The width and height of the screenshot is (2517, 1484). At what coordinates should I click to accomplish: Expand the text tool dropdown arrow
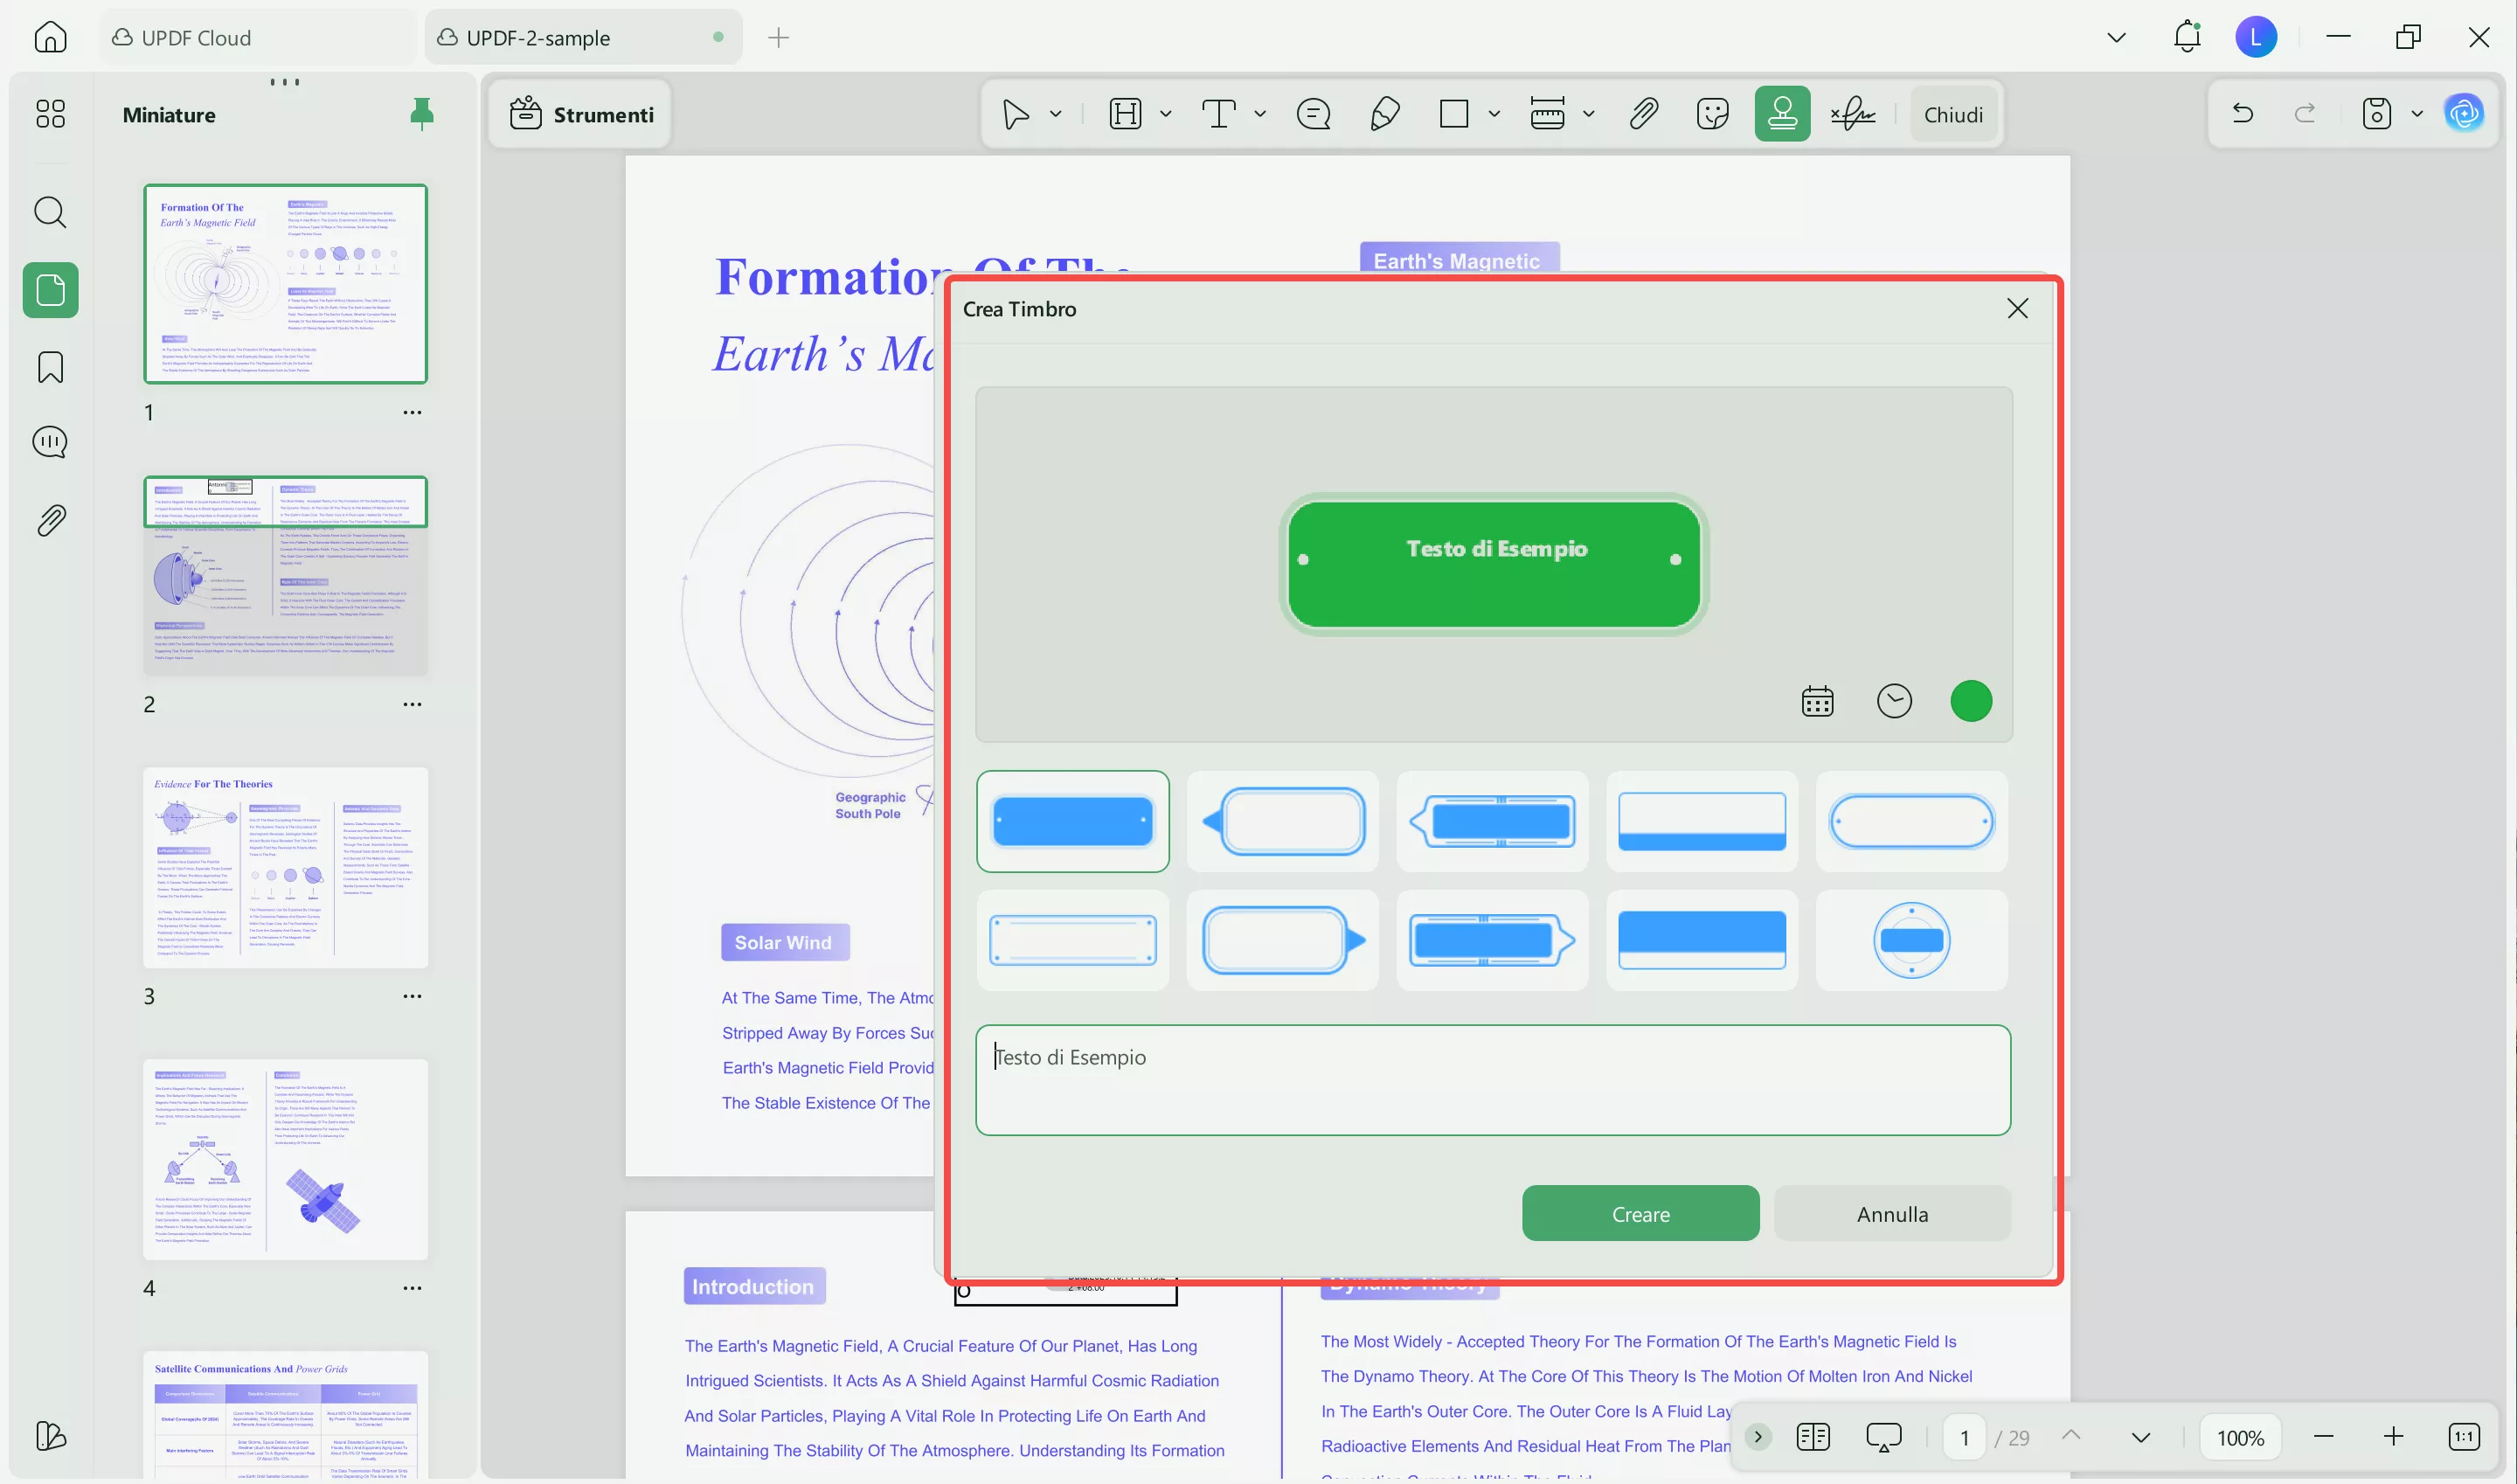1260,114
